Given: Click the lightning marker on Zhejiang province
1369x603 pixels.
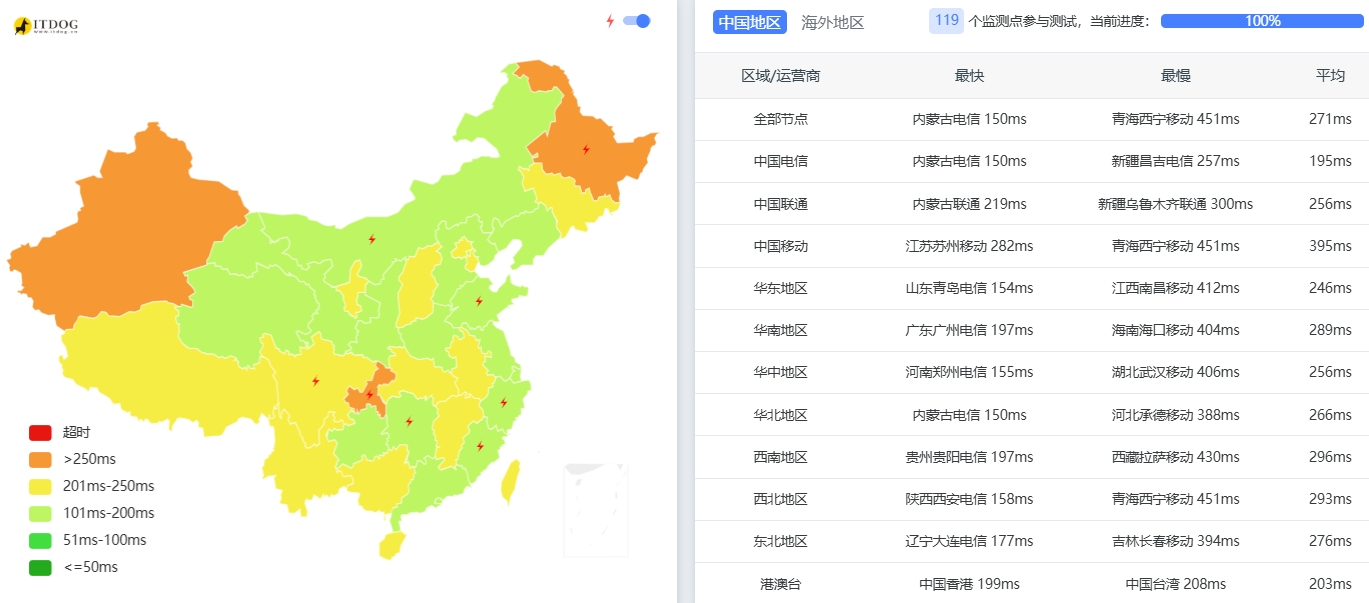Looking at the screenshot, I should [503, 403].
